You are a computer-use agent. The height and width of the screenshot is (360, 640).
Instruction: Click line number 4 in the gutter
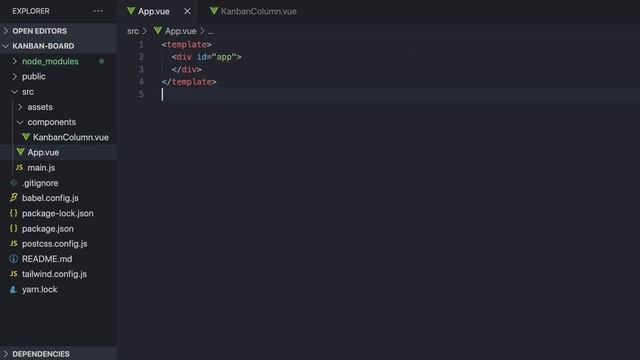point(141,82)
